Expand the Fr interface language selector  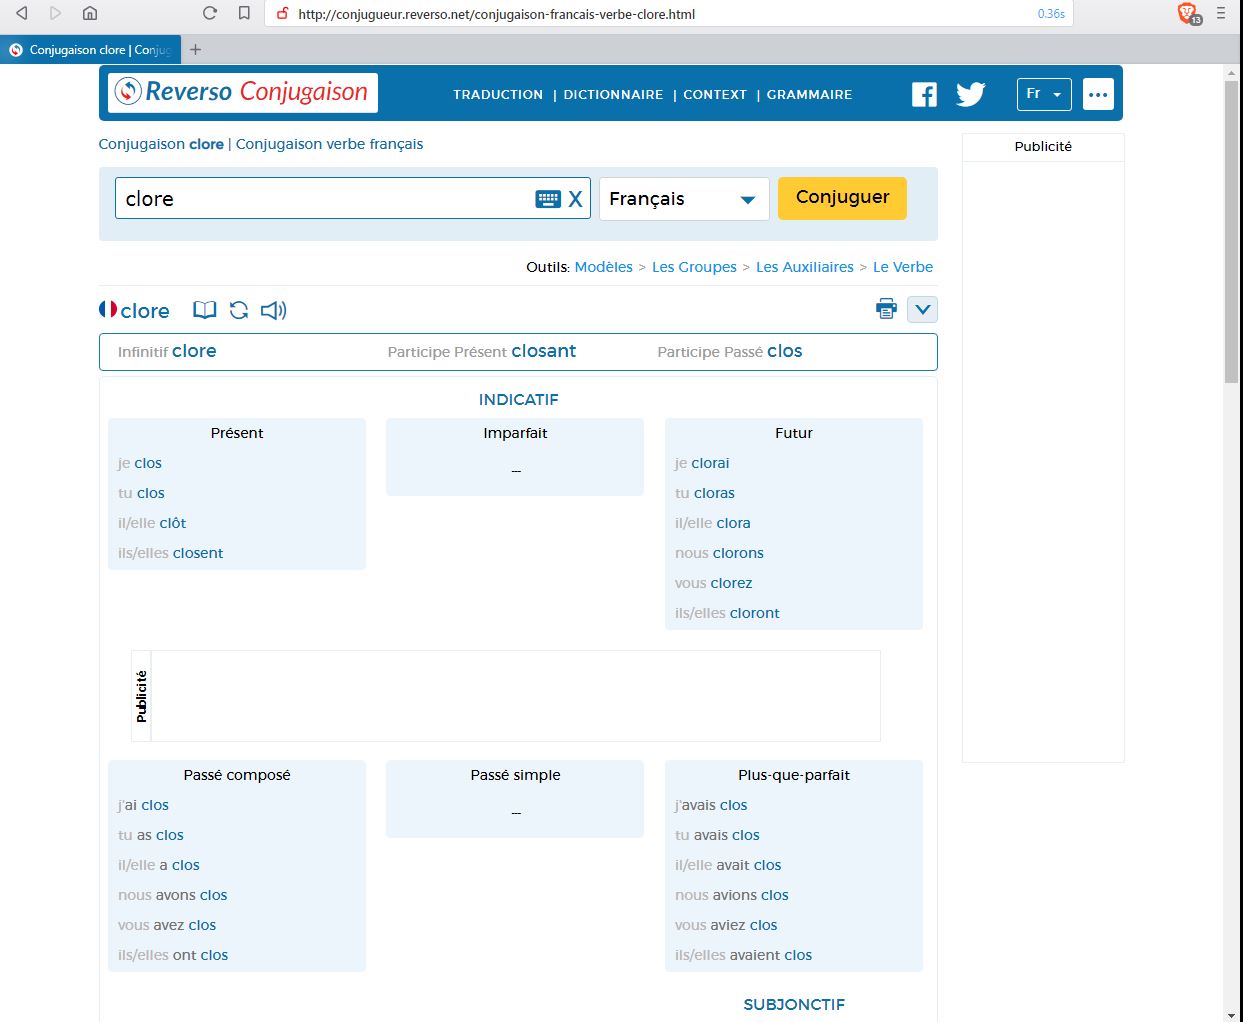pos(1044,94)
